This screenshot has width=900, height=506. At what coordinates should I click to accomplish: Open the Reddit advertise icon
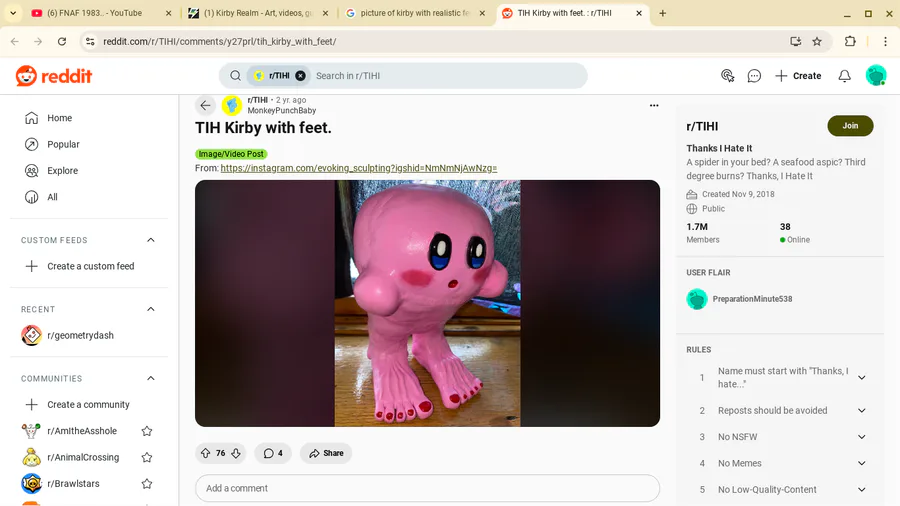click(x=727, y=76)
